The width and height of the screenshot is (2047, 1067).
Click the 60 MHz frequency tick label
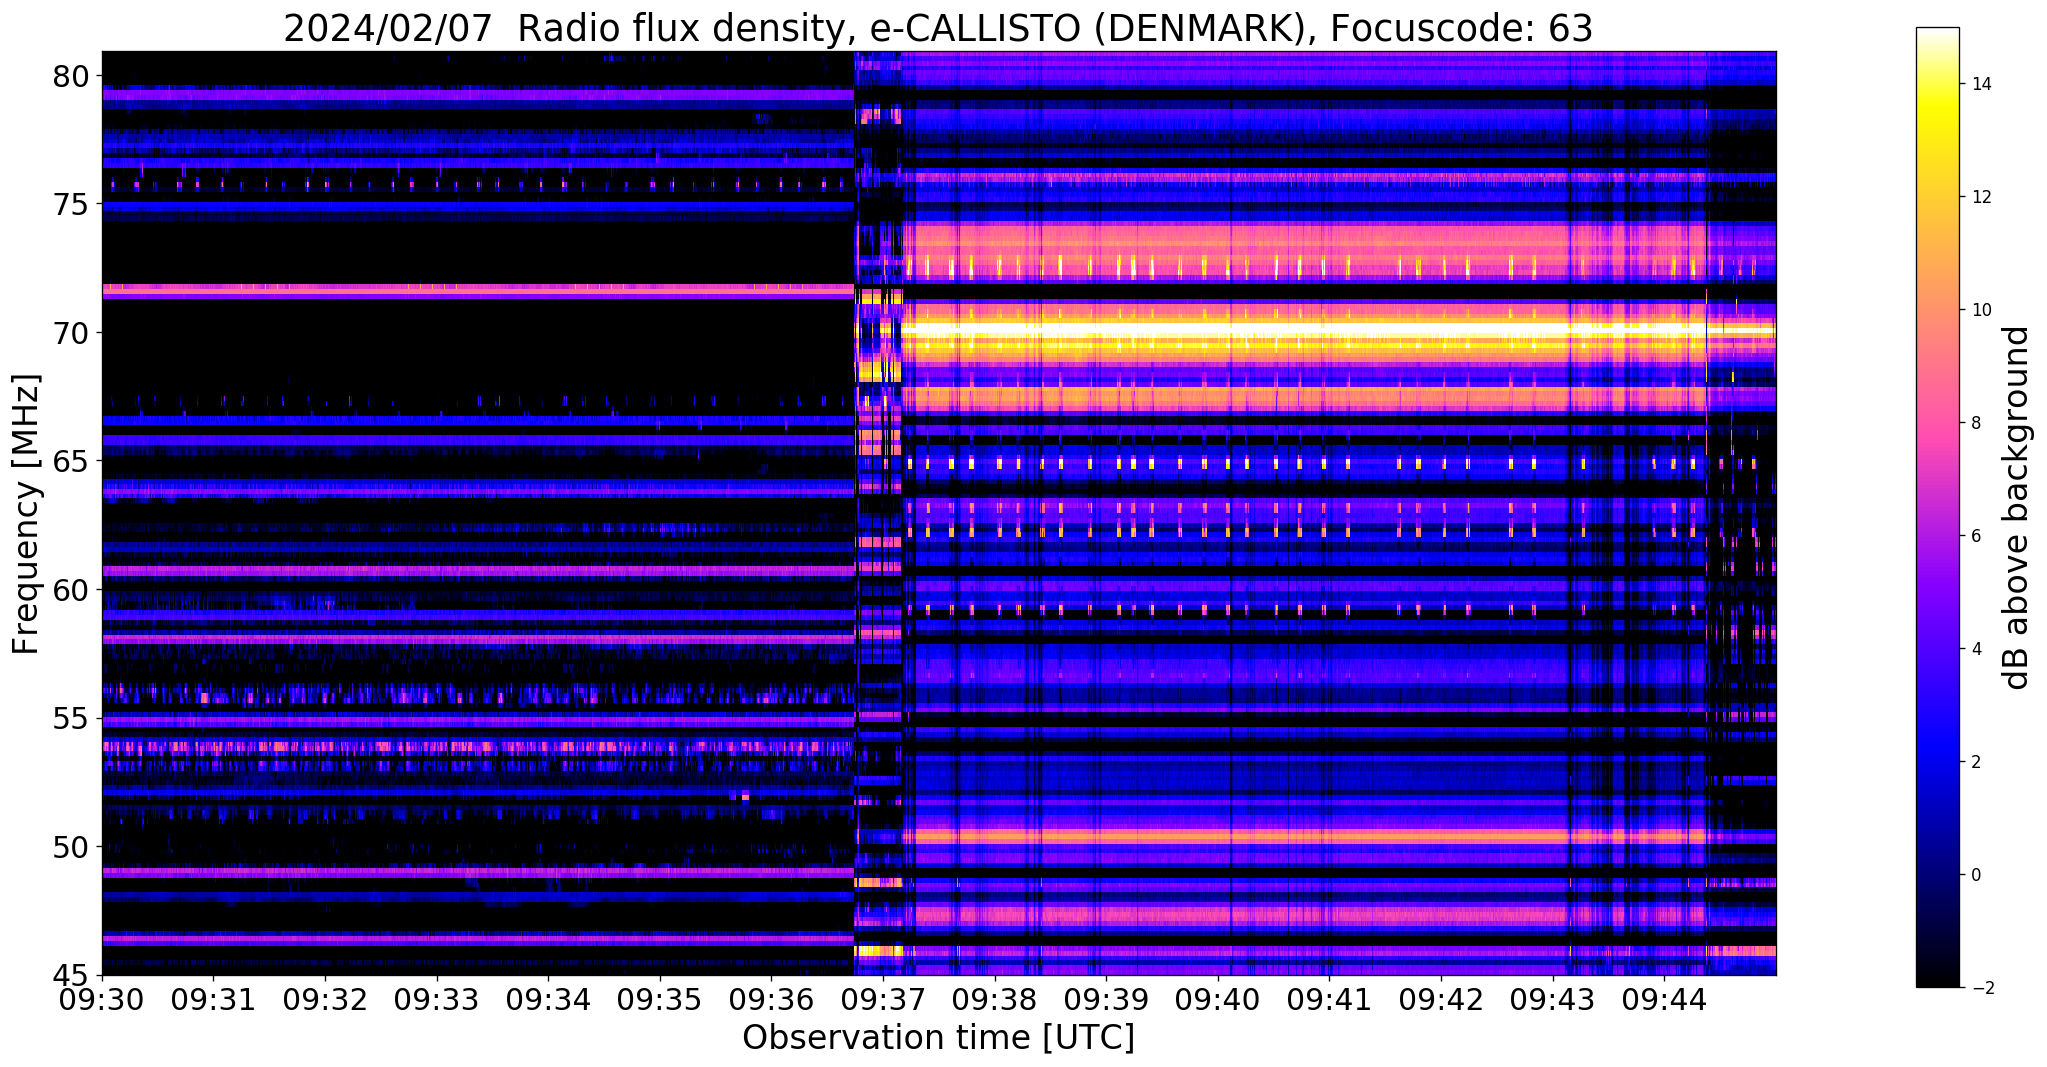70,590
